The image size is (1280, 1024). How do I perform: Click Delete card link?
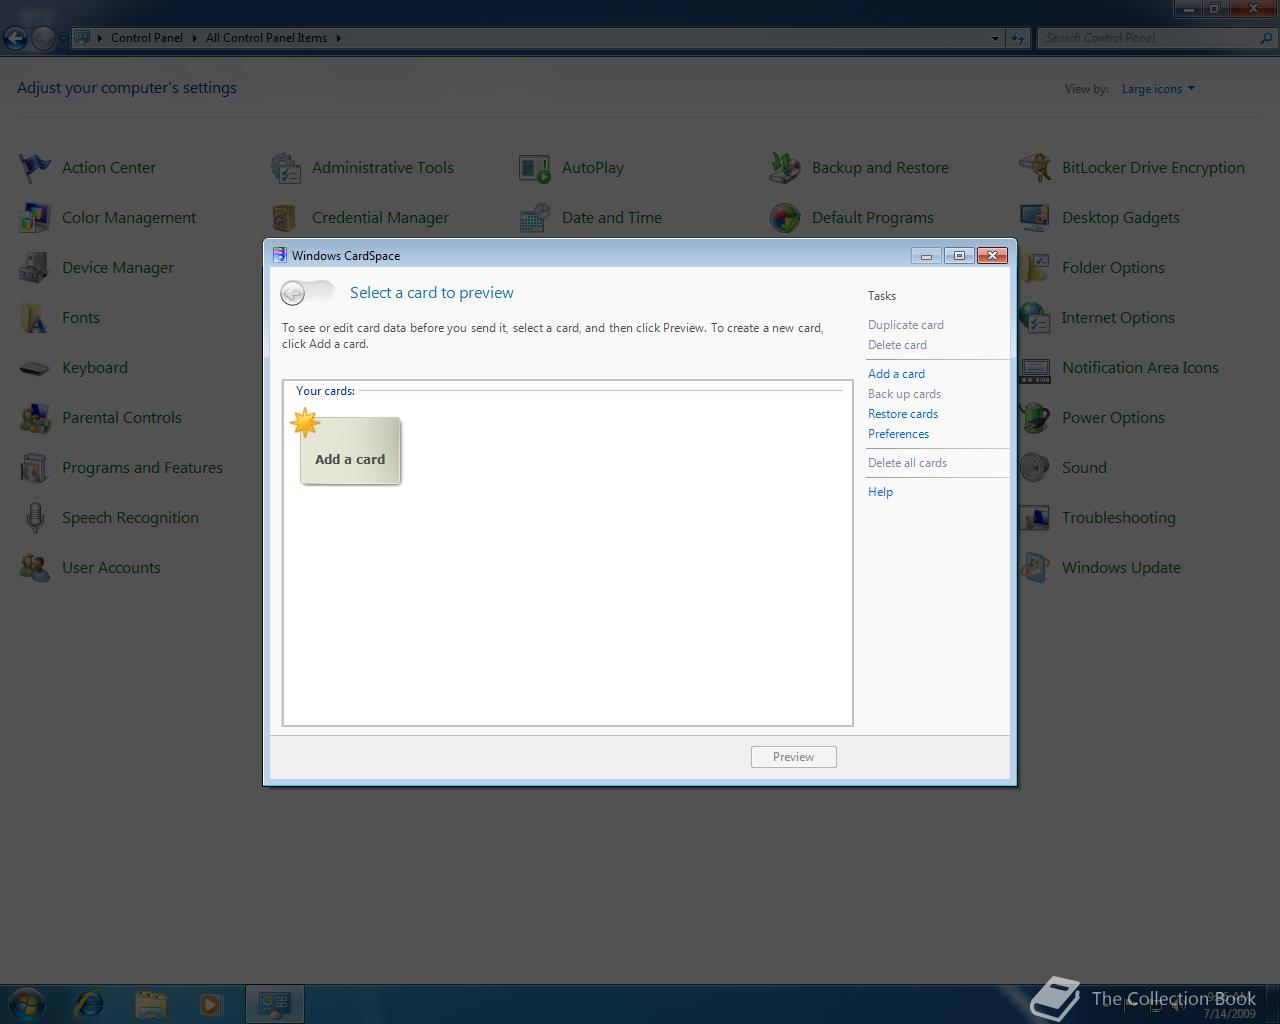[x=897, y=345]
